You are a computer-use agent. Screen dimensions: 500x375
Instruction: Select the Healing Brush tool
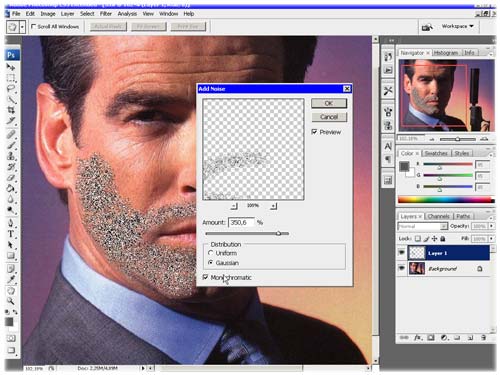pyautogui.click(x=11, y=134)
